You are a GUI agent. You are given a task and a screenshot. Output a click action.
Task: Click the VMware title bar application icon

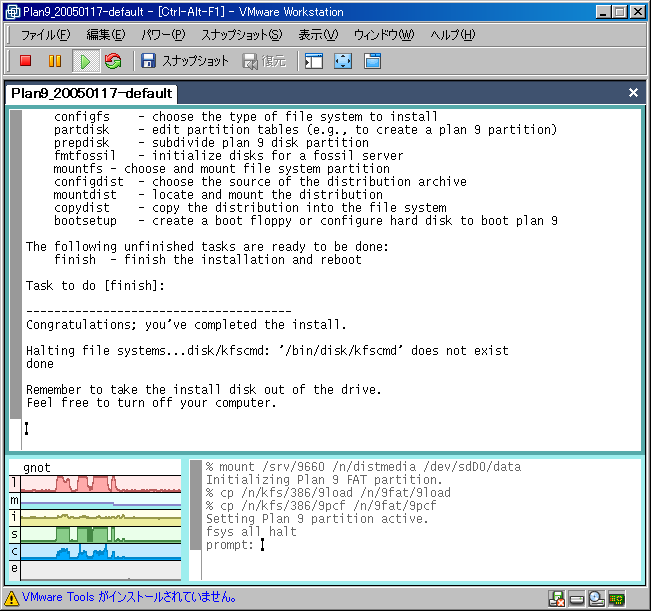(12, 12)
